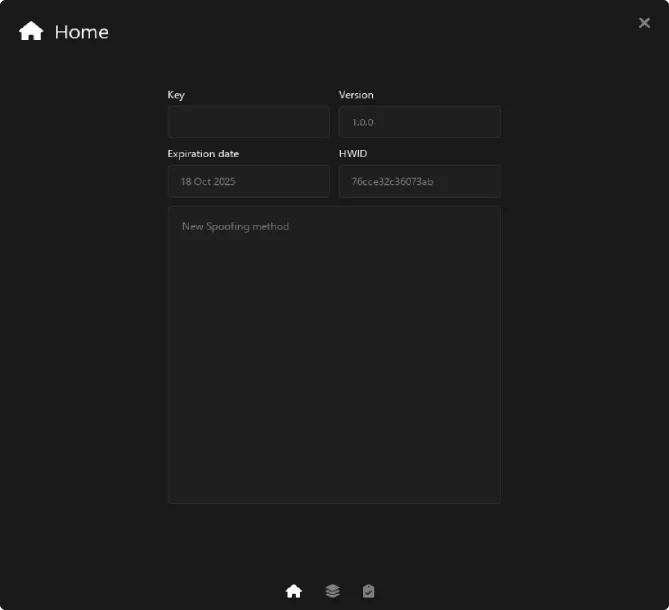Screen dimensions: 669x610
Task: Click empty bottom area of changelog panel
Action: tap(334, 470)
